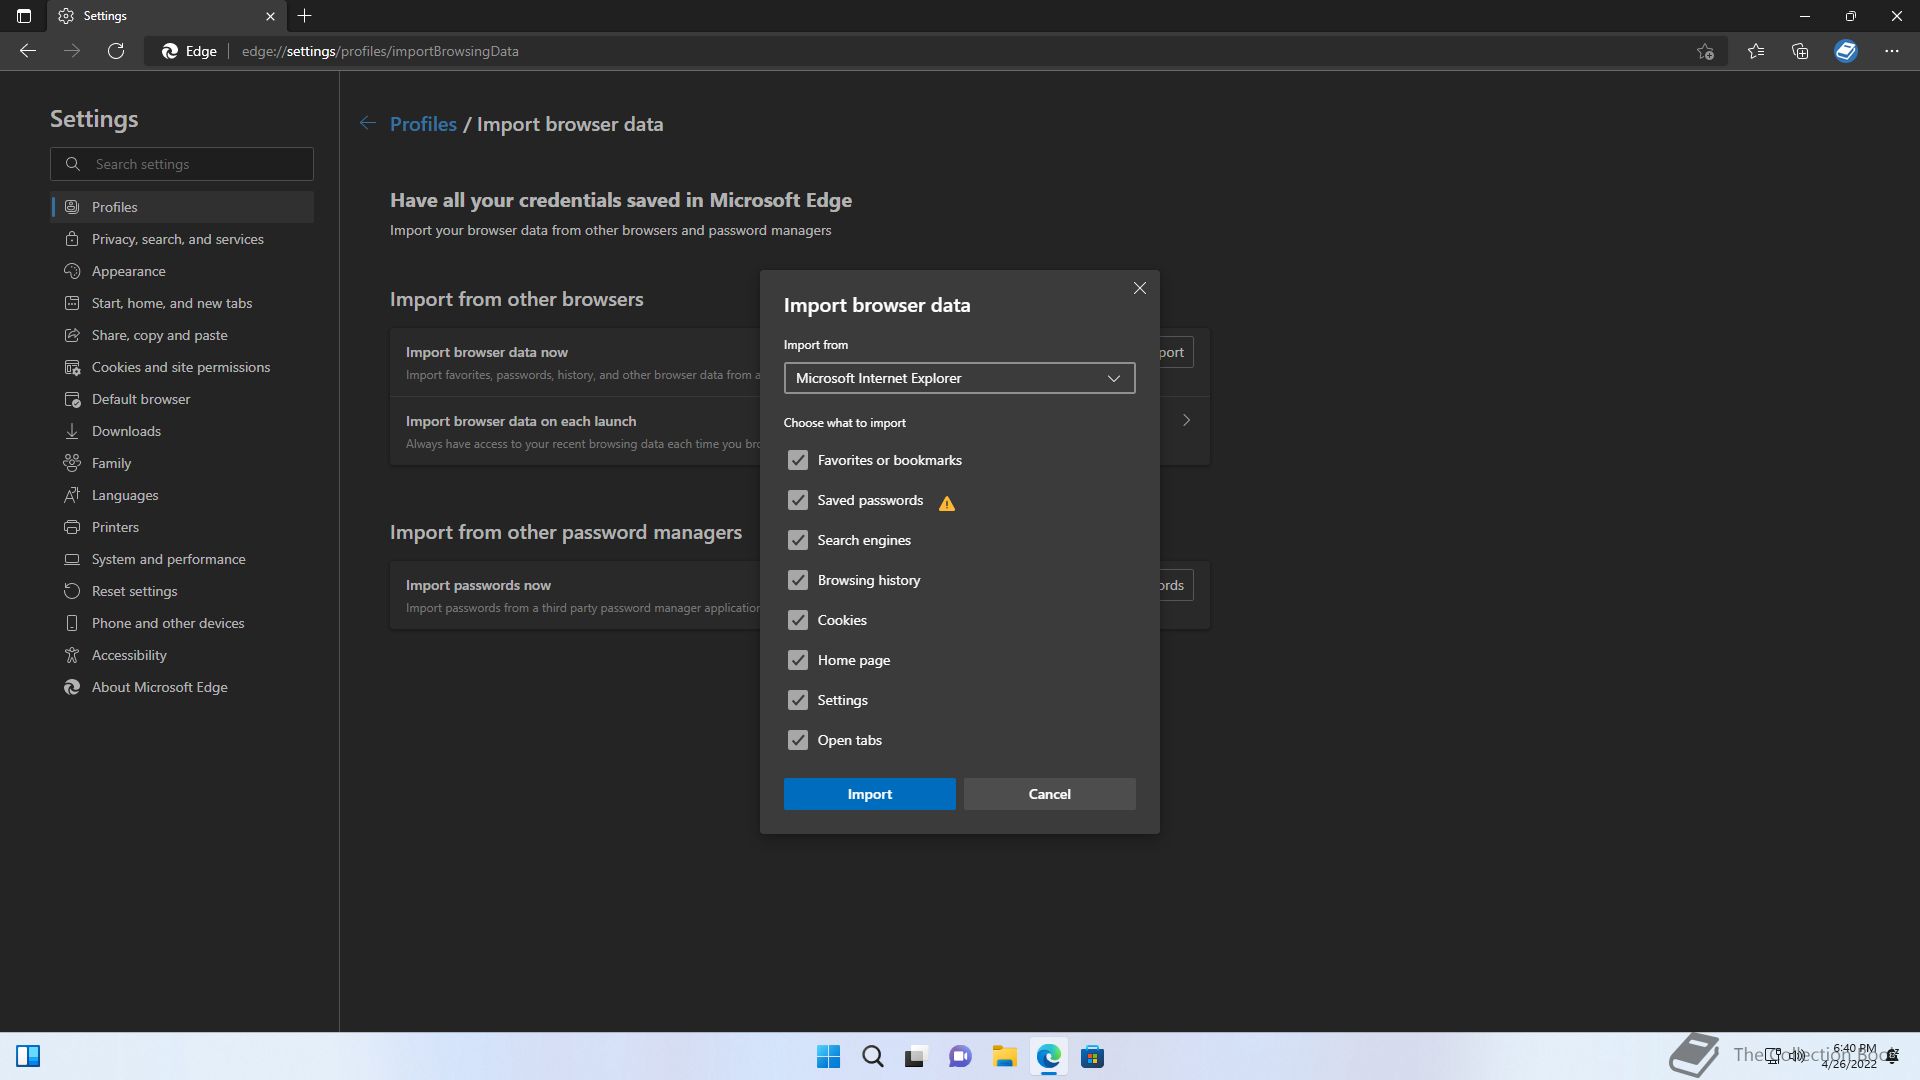Open Languages settings

tap(182, 495)
